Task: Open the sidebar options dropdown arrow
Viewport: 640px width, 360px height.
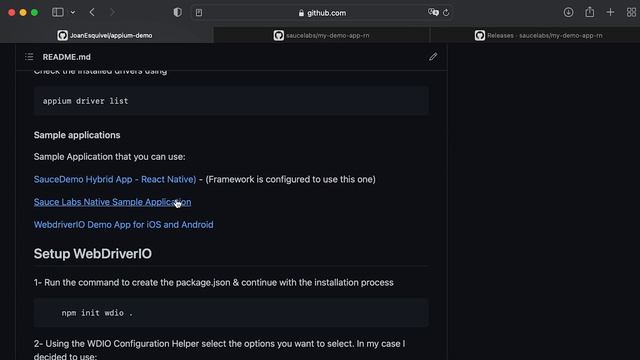Action: click(x=73, y=13)
